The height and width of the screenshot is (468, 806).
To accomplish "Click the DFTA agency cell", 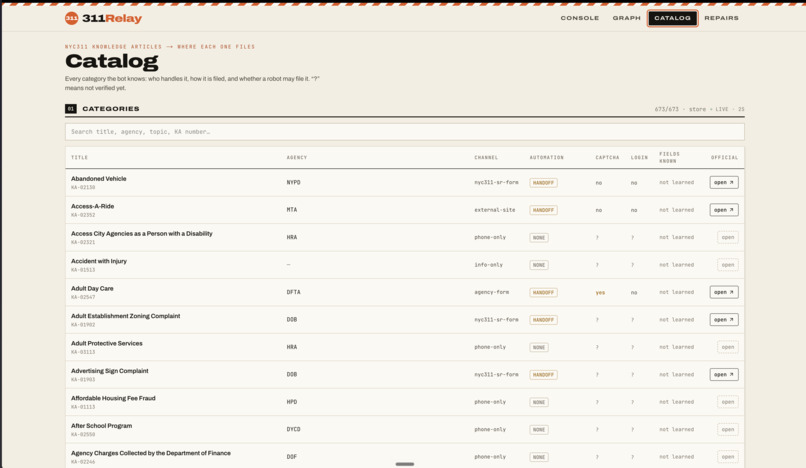I will point(294,292).
